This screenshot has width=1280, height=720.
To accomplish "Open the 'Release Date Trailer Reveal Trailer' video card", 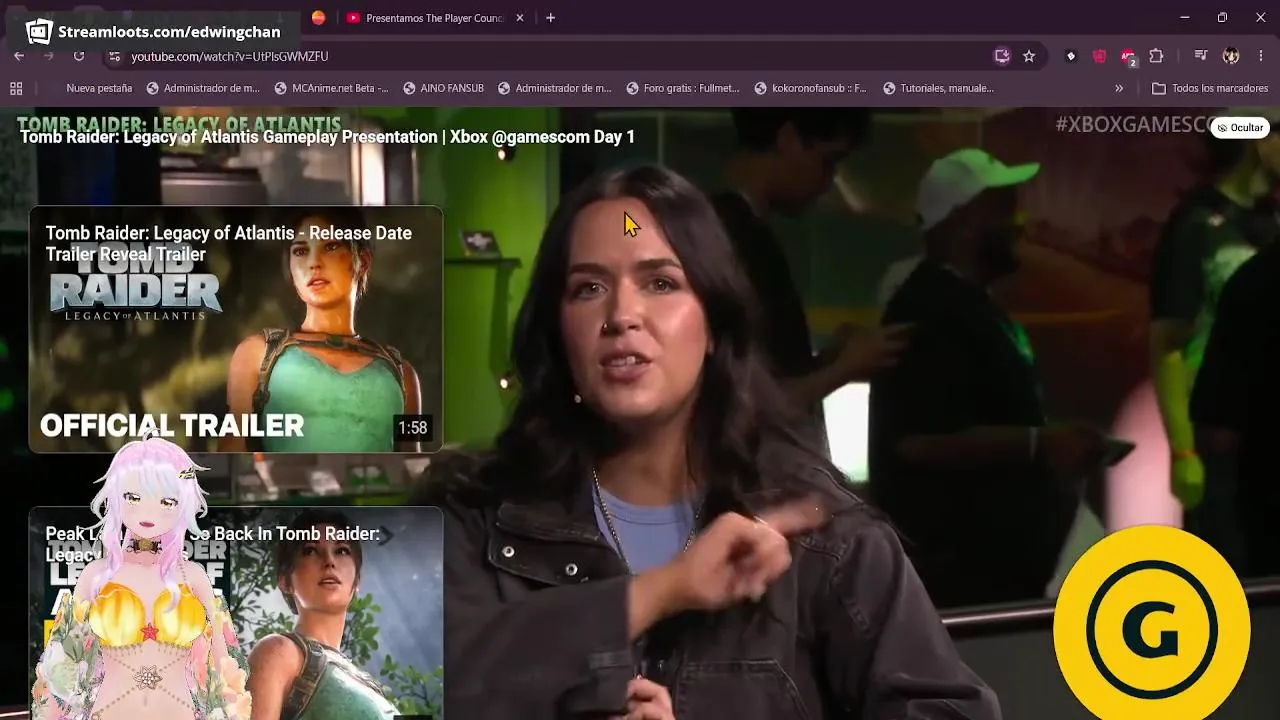I will coord(236,329).
